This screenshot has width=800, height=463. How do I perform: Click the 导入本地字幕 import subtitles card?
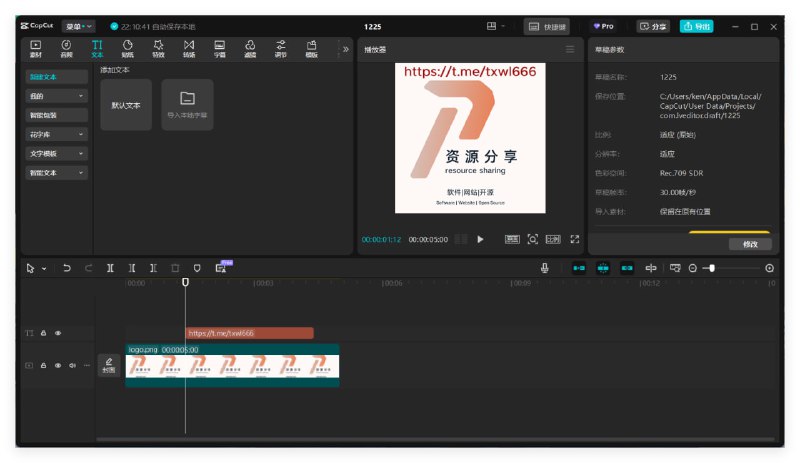187,105
